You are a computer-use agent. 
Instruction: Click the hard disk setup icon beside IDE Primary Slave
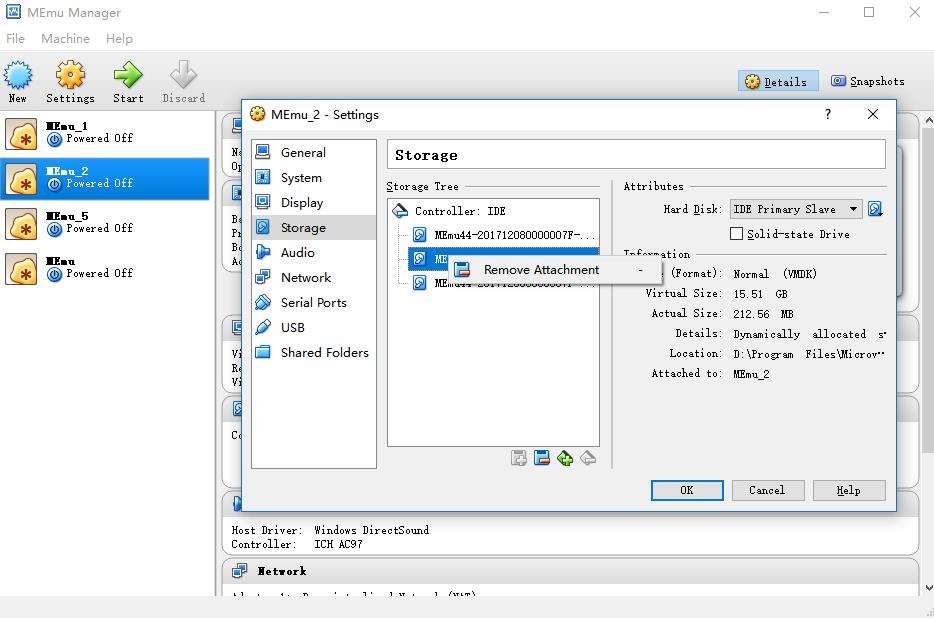[875, 209]
